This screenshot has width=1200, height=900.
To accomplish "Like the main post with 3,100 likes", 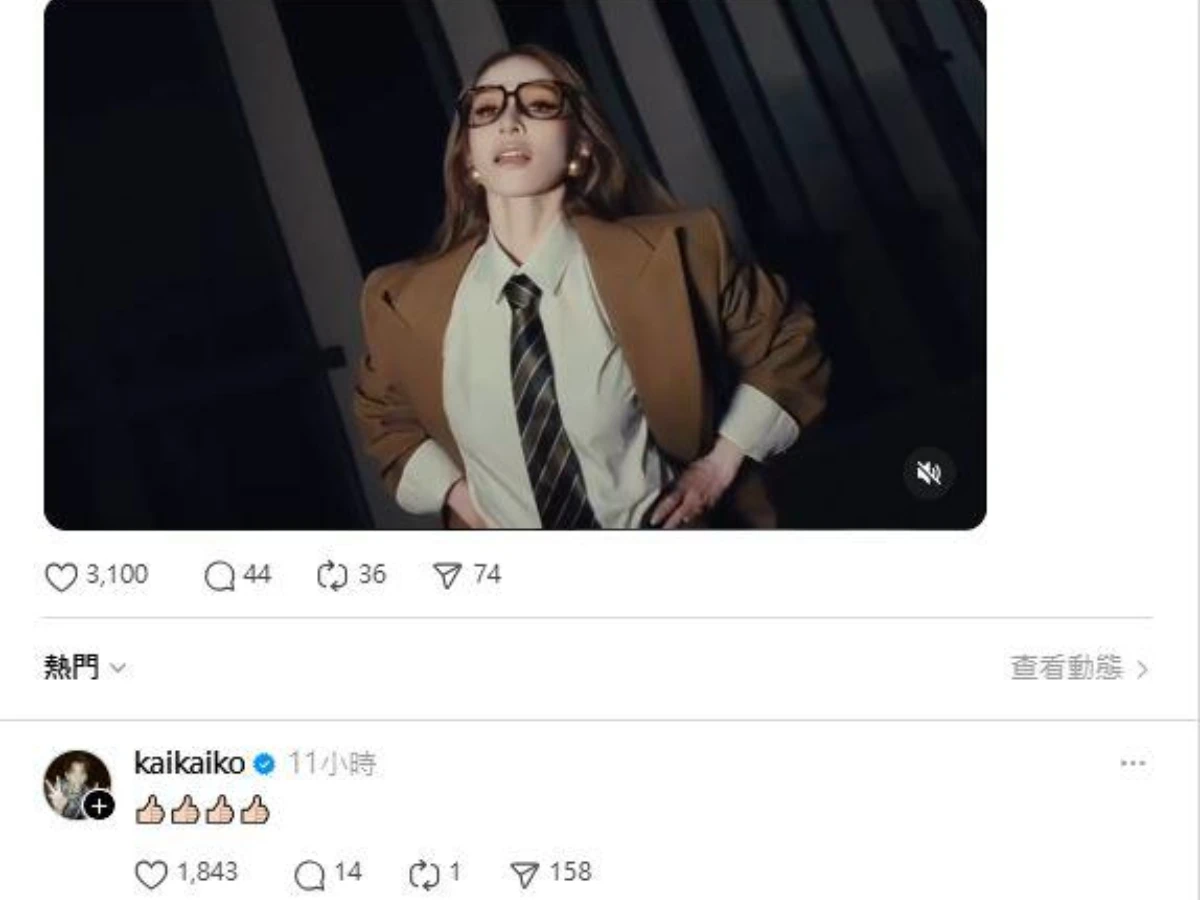I will [x=61, y=576].
